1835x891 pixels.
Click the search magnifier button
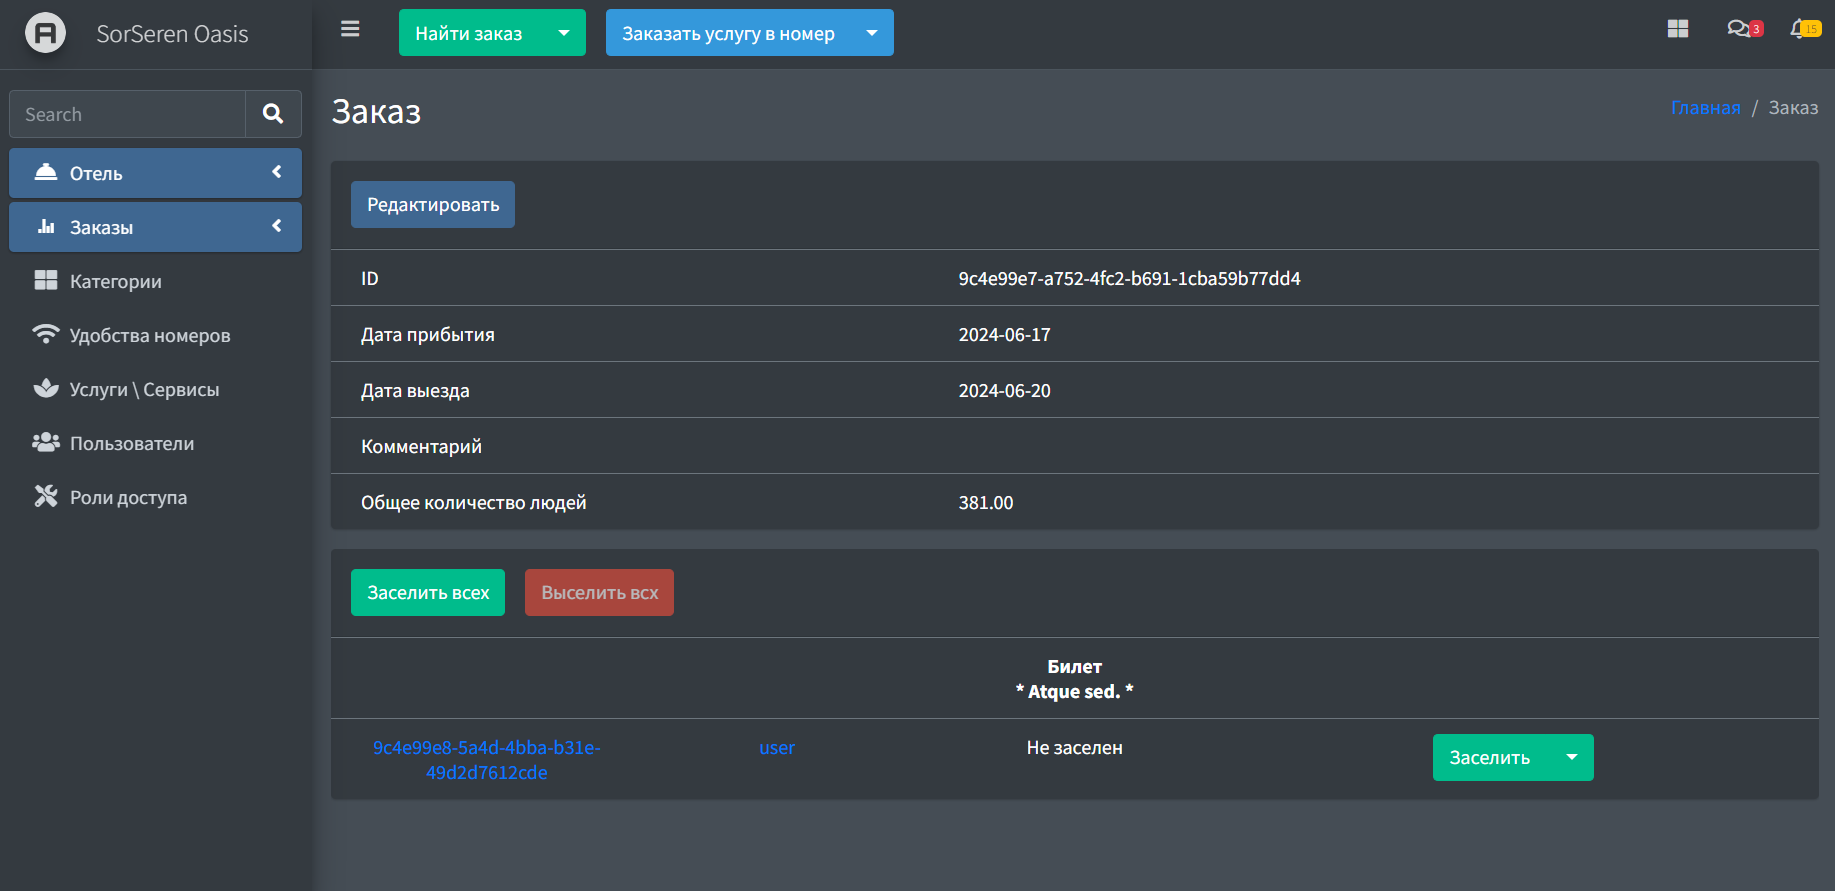(273, 114)
